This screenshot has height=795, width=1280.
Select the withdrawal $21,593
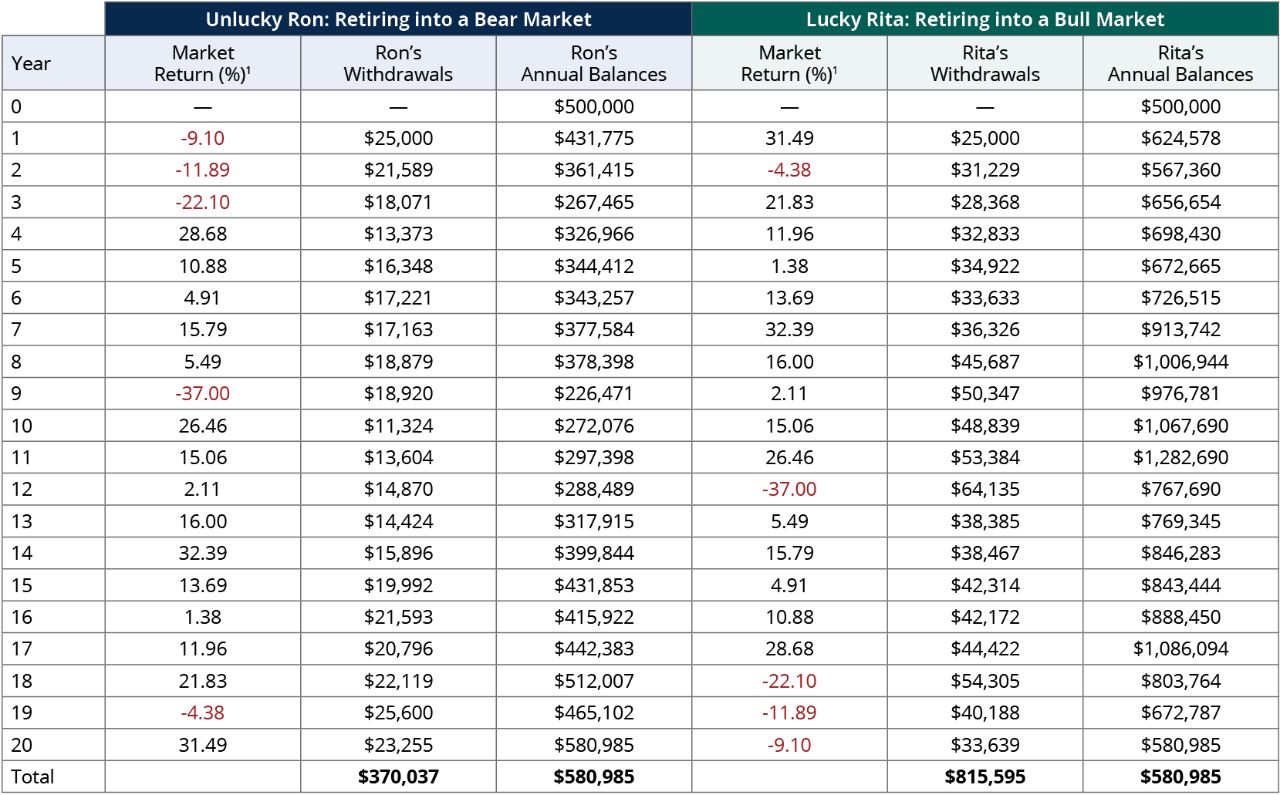click(398, 617)
